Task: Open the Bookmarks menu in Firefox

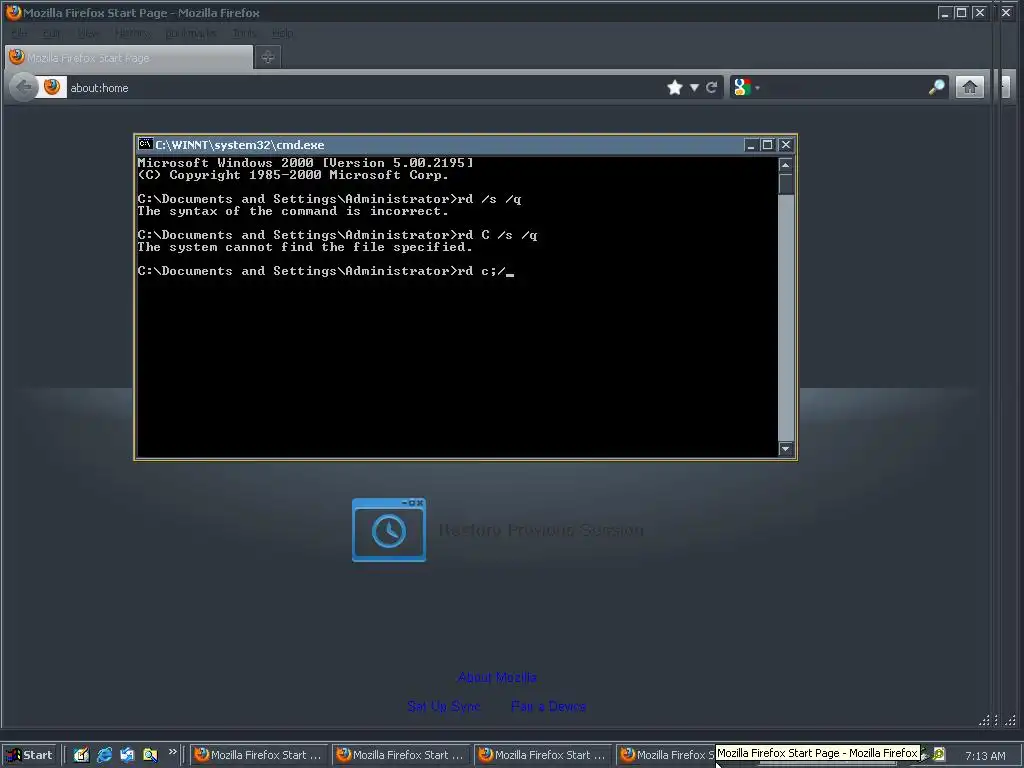Action: [x=191, y=33]
